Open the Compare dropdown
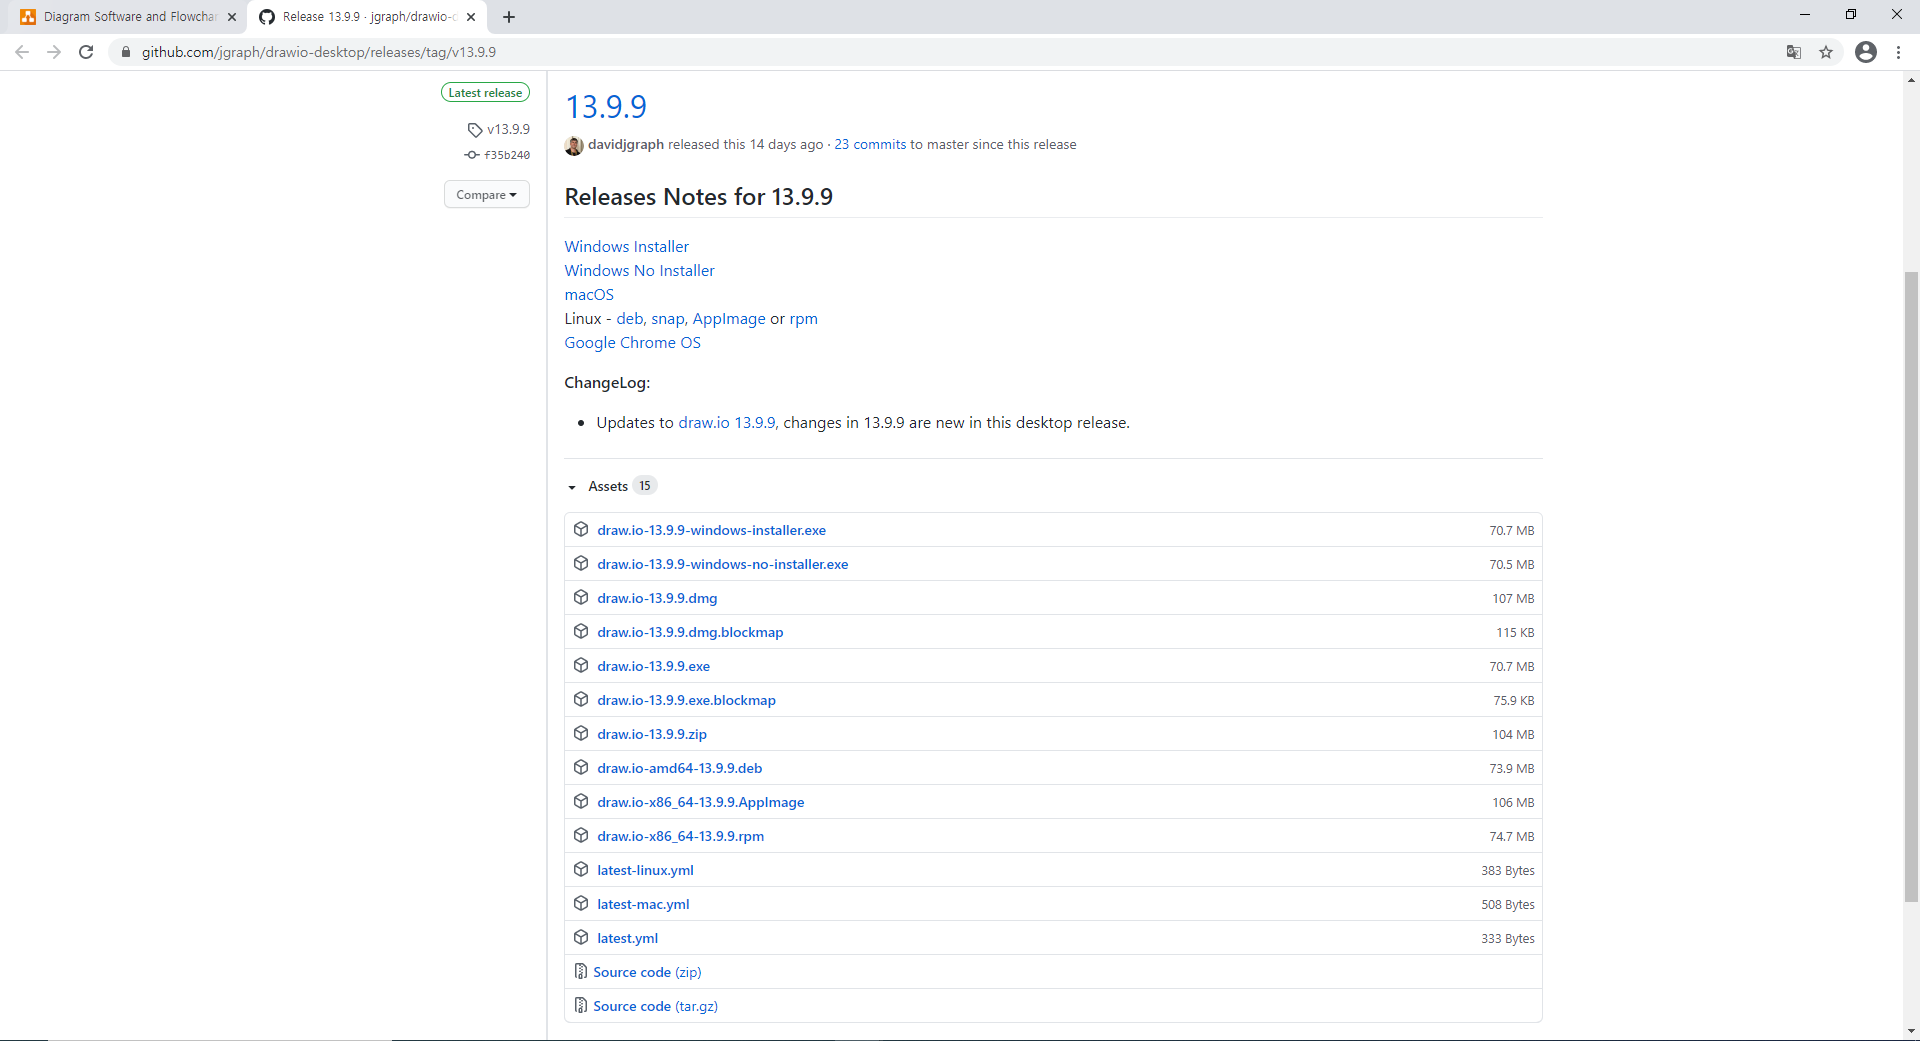Screen dimensions: 1920x1041 coord(487,195)
